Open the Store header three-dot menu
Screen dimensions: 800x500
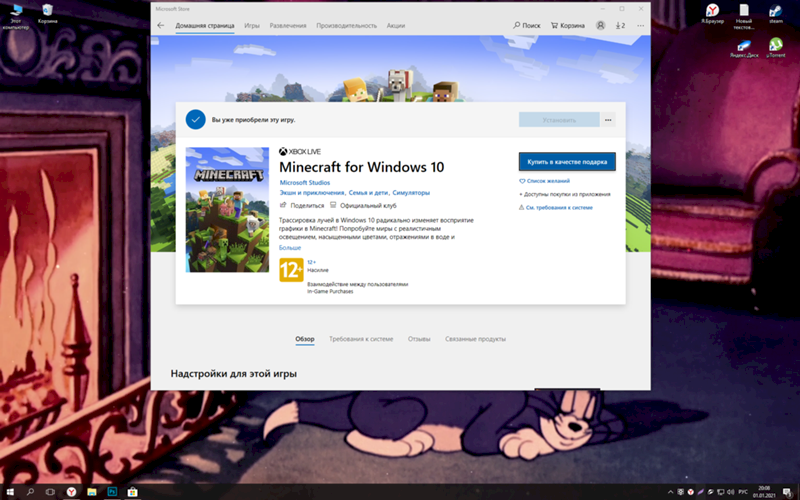click(x=640, y=26)
